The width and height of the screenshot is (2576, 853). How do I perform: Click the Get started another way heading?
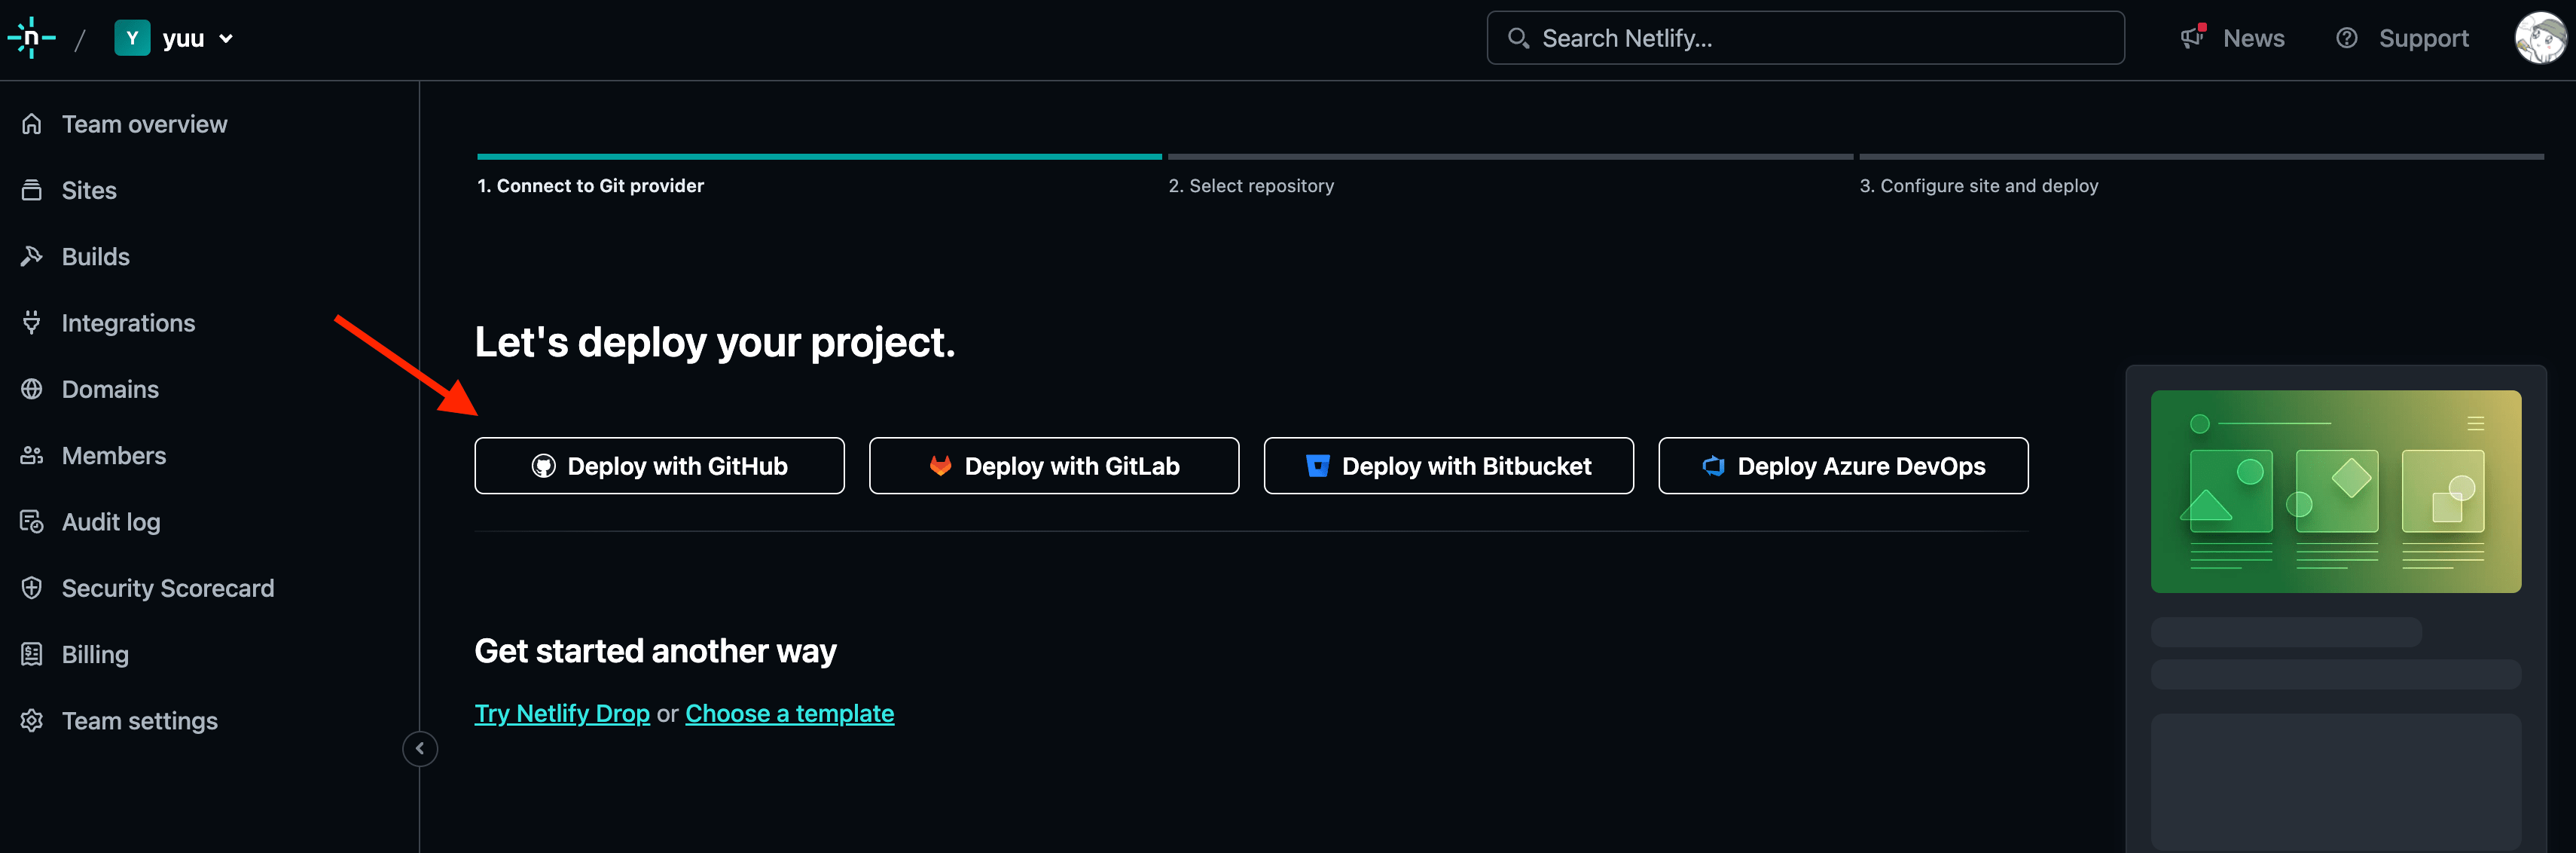pos(655,651)
